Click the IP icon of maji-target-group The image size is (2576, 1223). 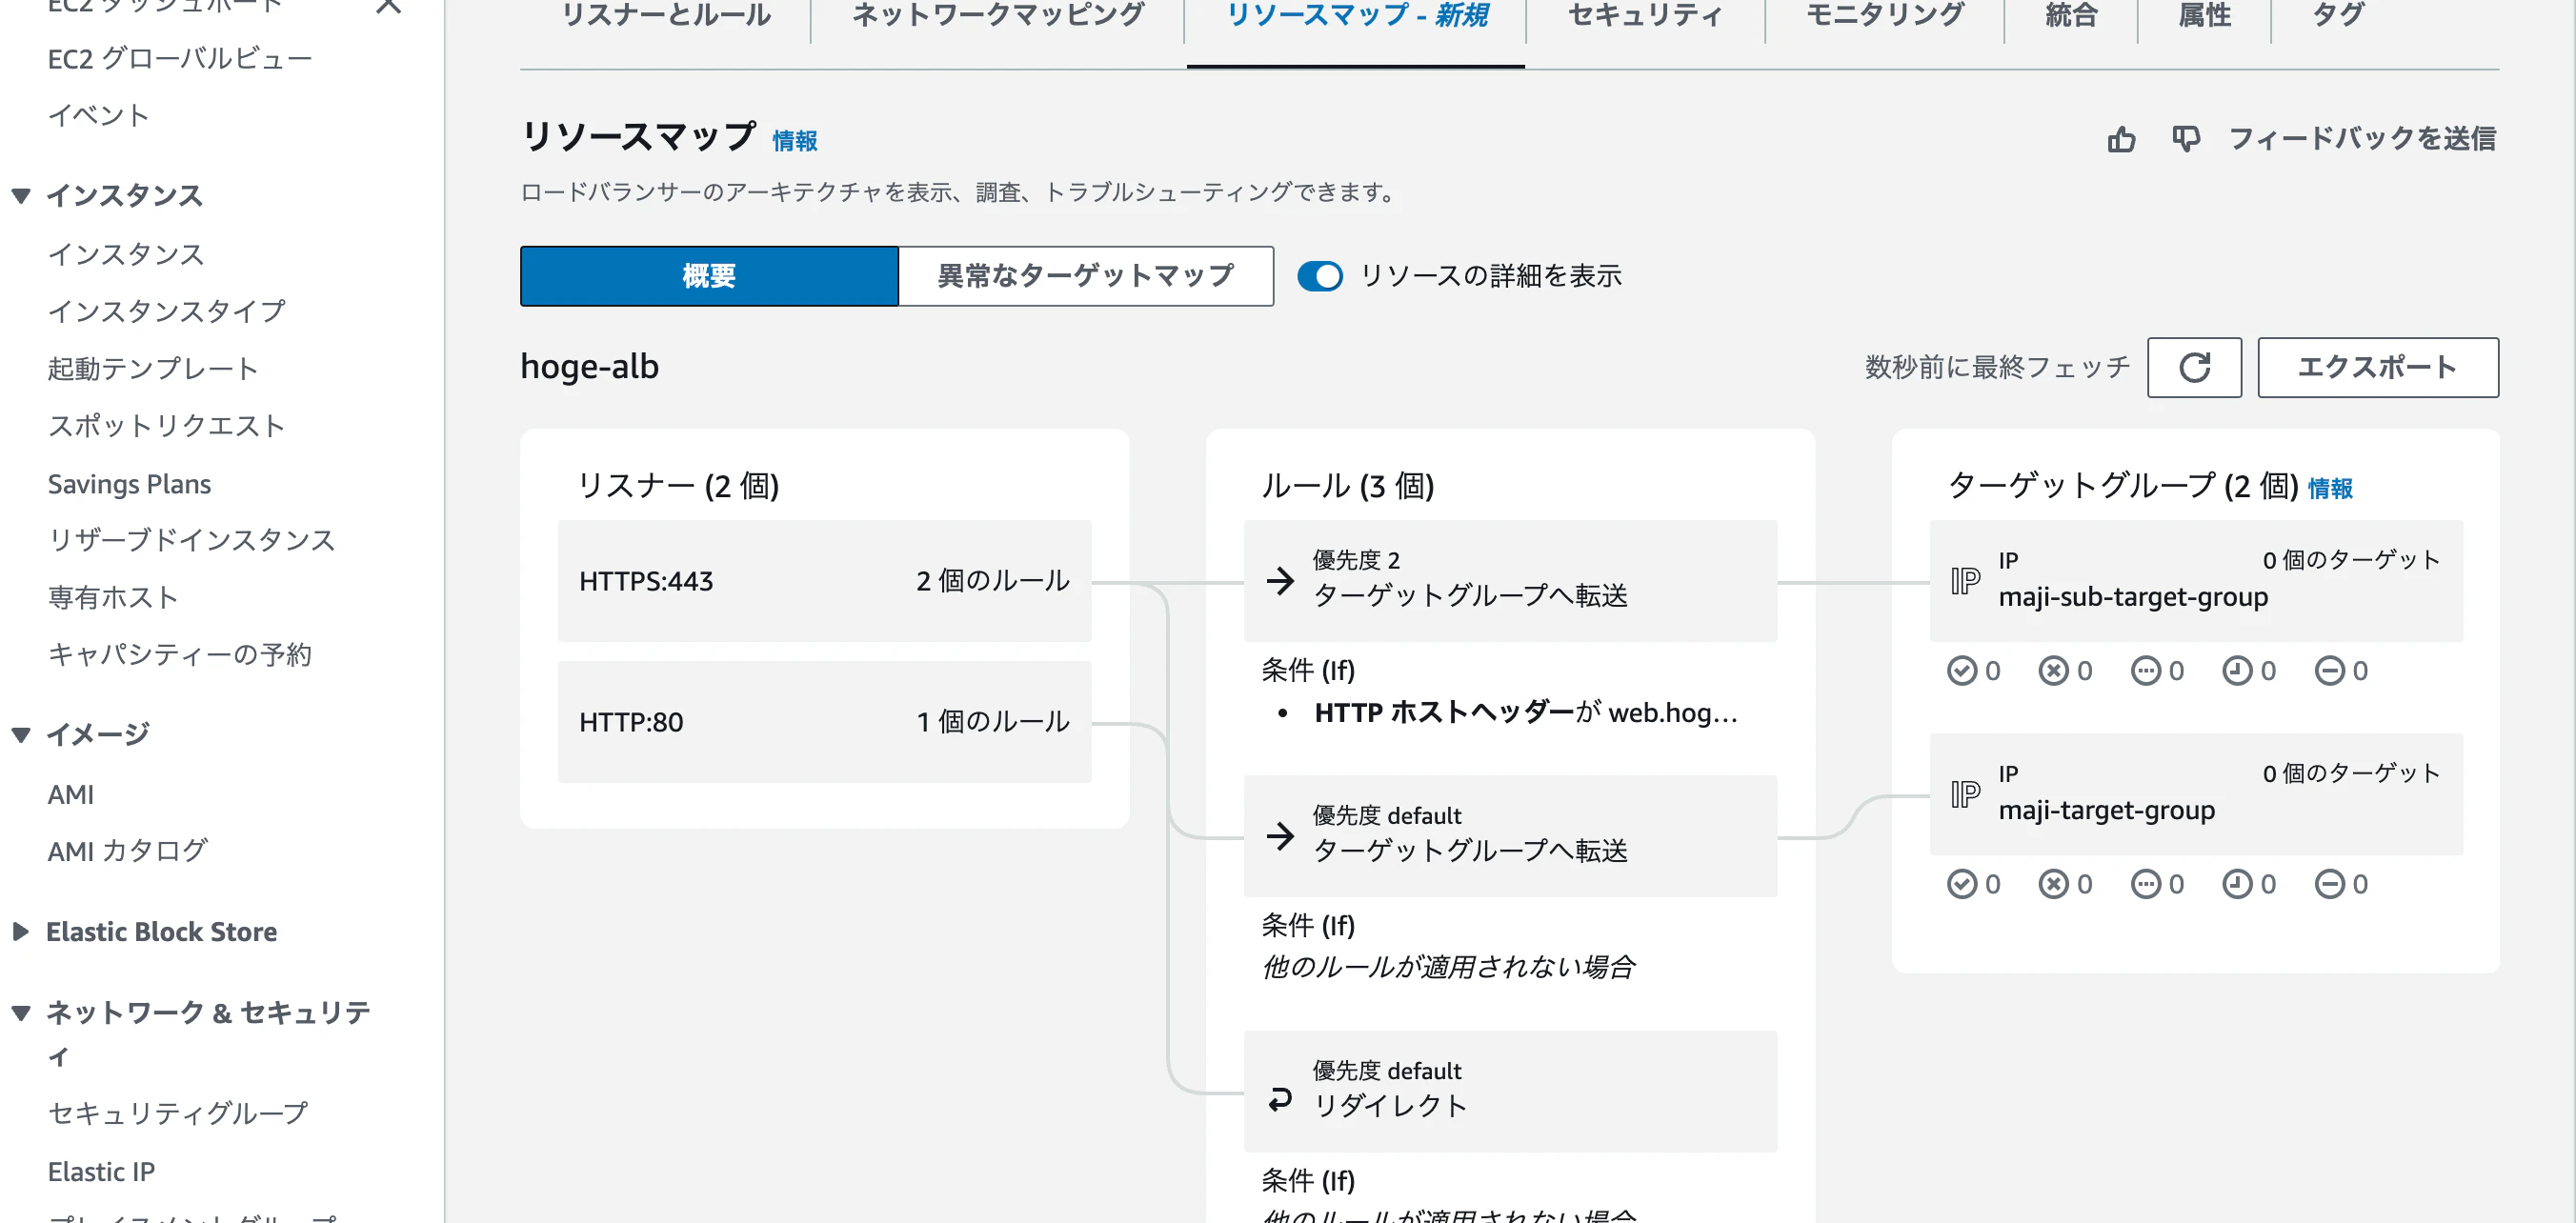pos(1965,794)
